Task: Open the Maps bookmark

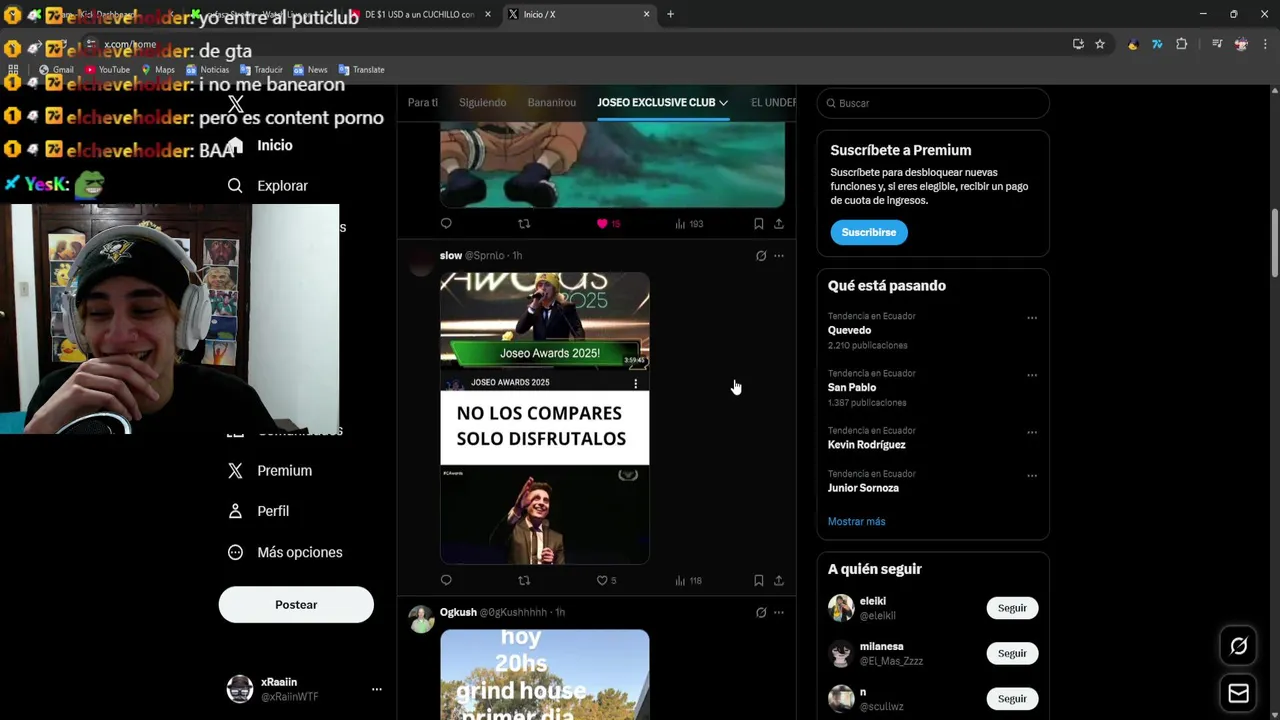Action: pos(158,70)
